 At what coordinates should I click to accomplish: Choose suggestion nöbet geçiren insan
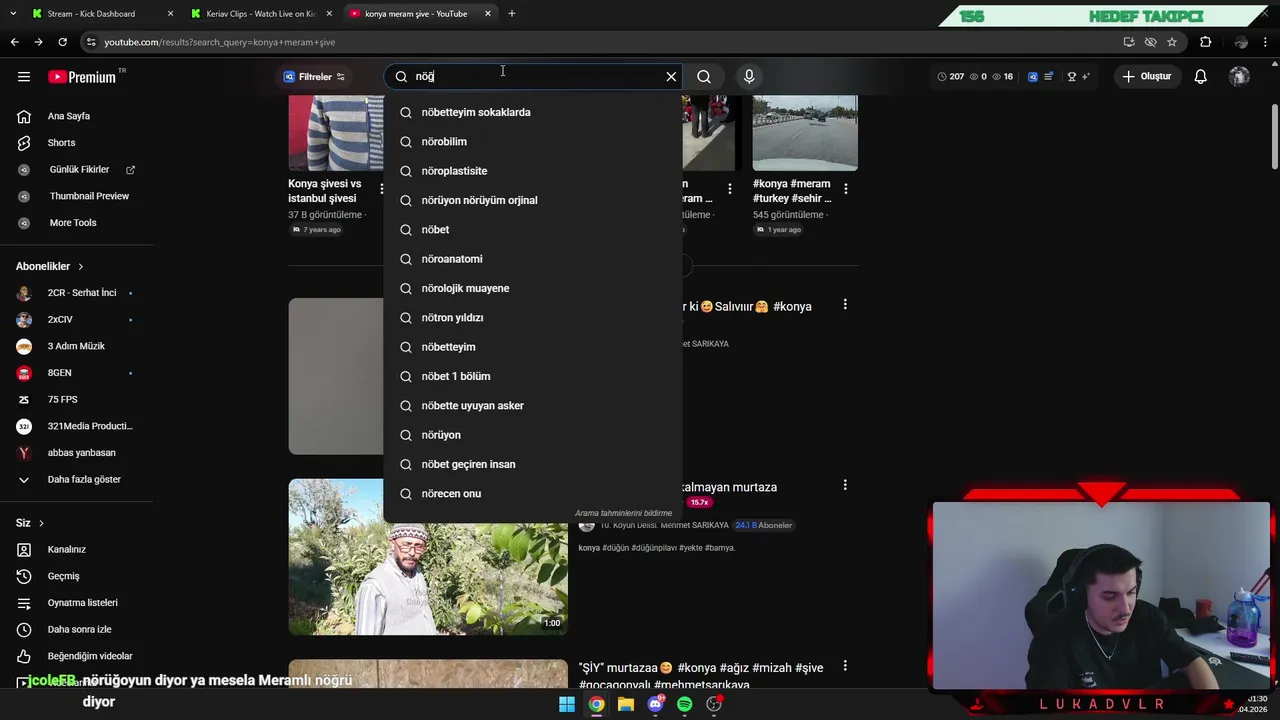point(533,464)
